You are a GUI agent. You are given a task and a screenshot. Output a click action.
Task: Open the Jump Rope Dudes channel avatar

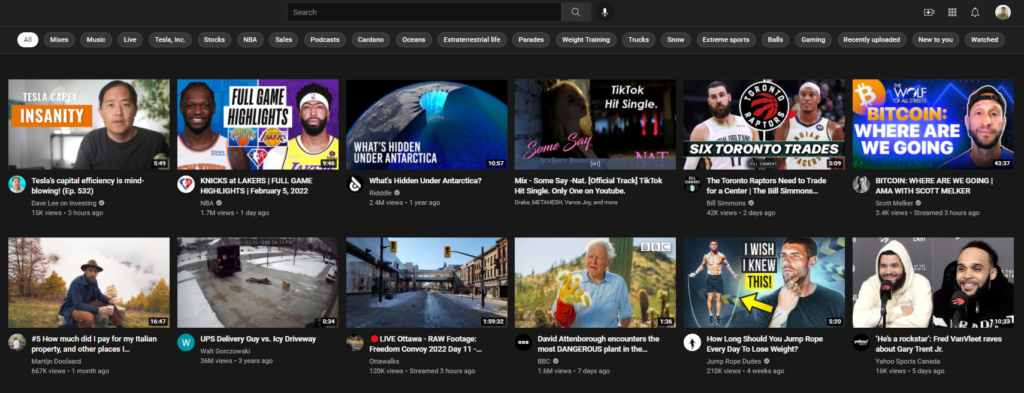click(x=692, y=343)
